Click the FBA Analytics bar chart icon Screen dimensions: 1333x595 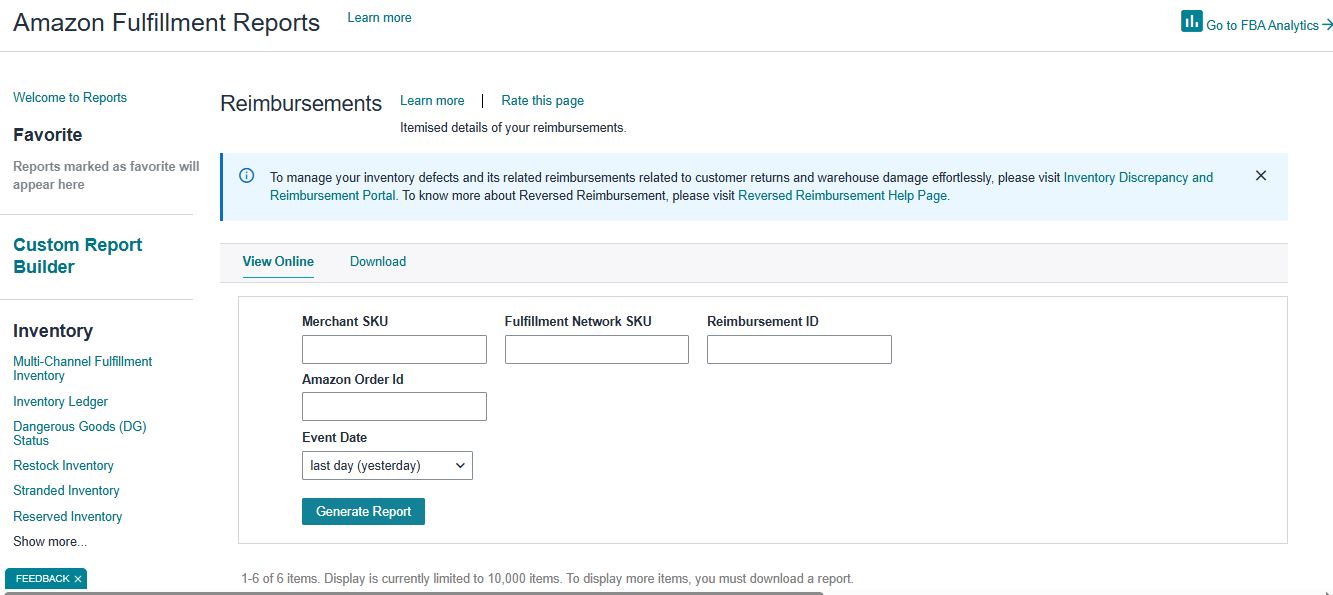coord(1190,20)
